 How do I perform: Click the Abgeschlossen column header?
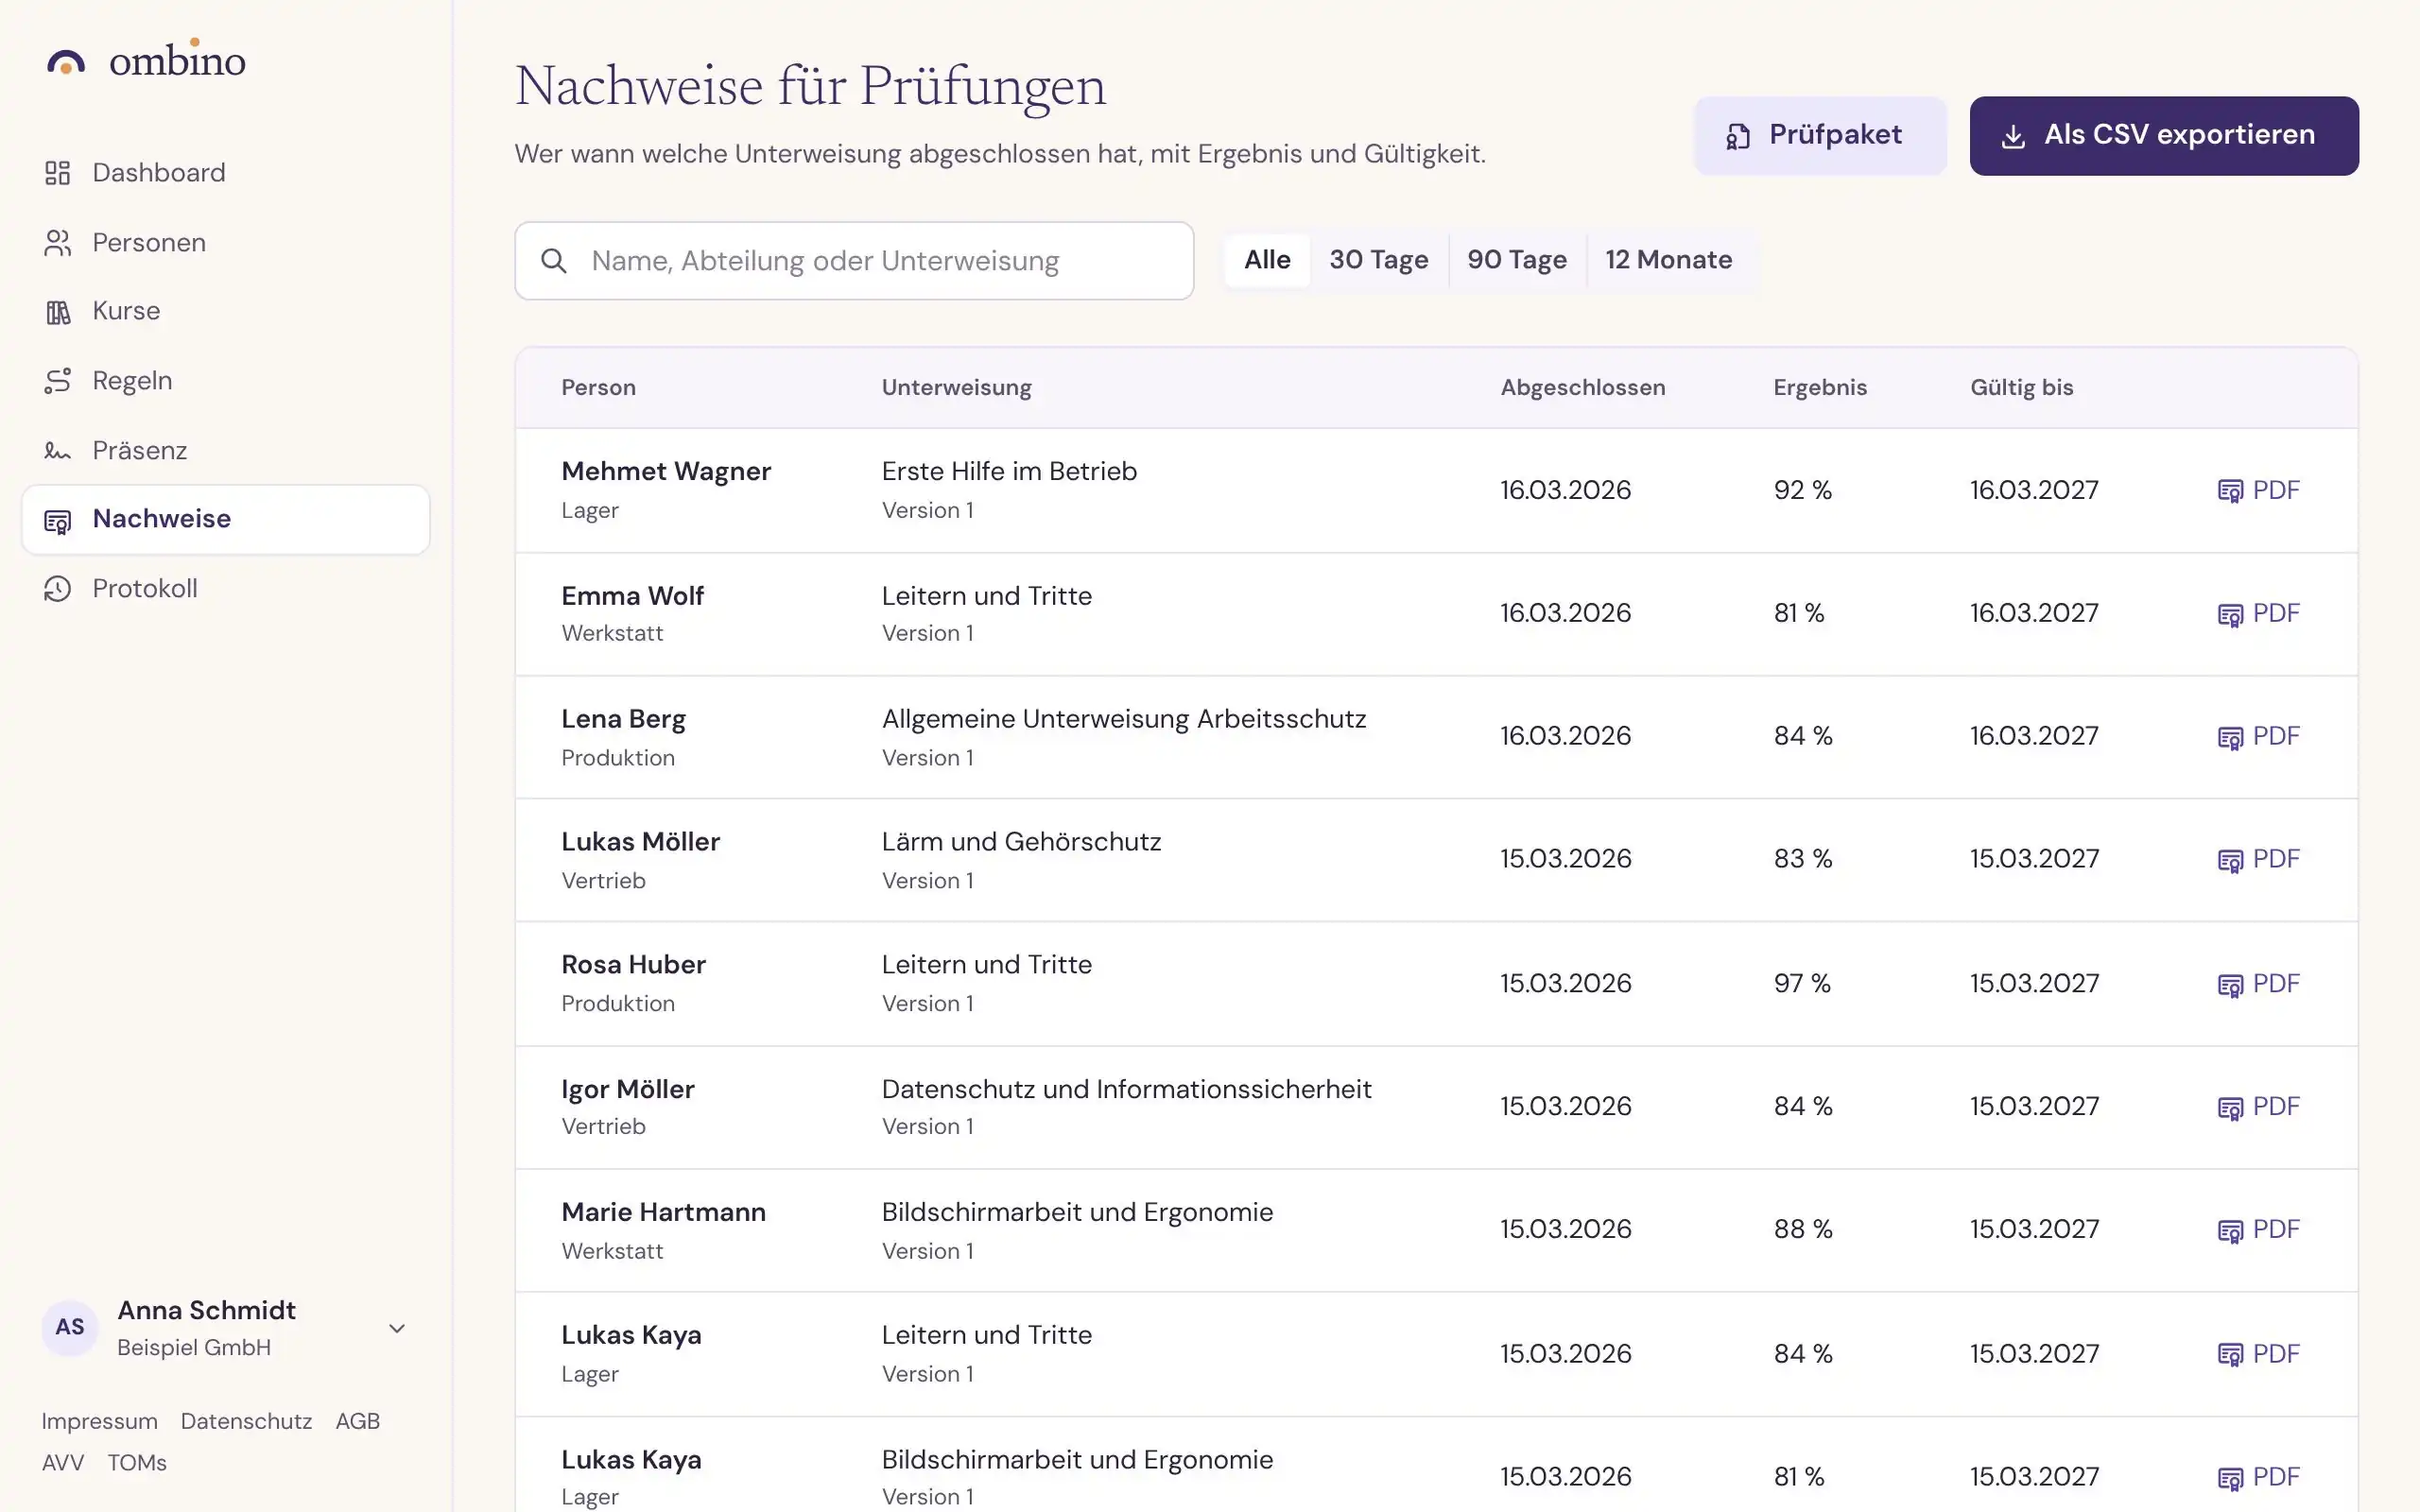coord(1583,388)
